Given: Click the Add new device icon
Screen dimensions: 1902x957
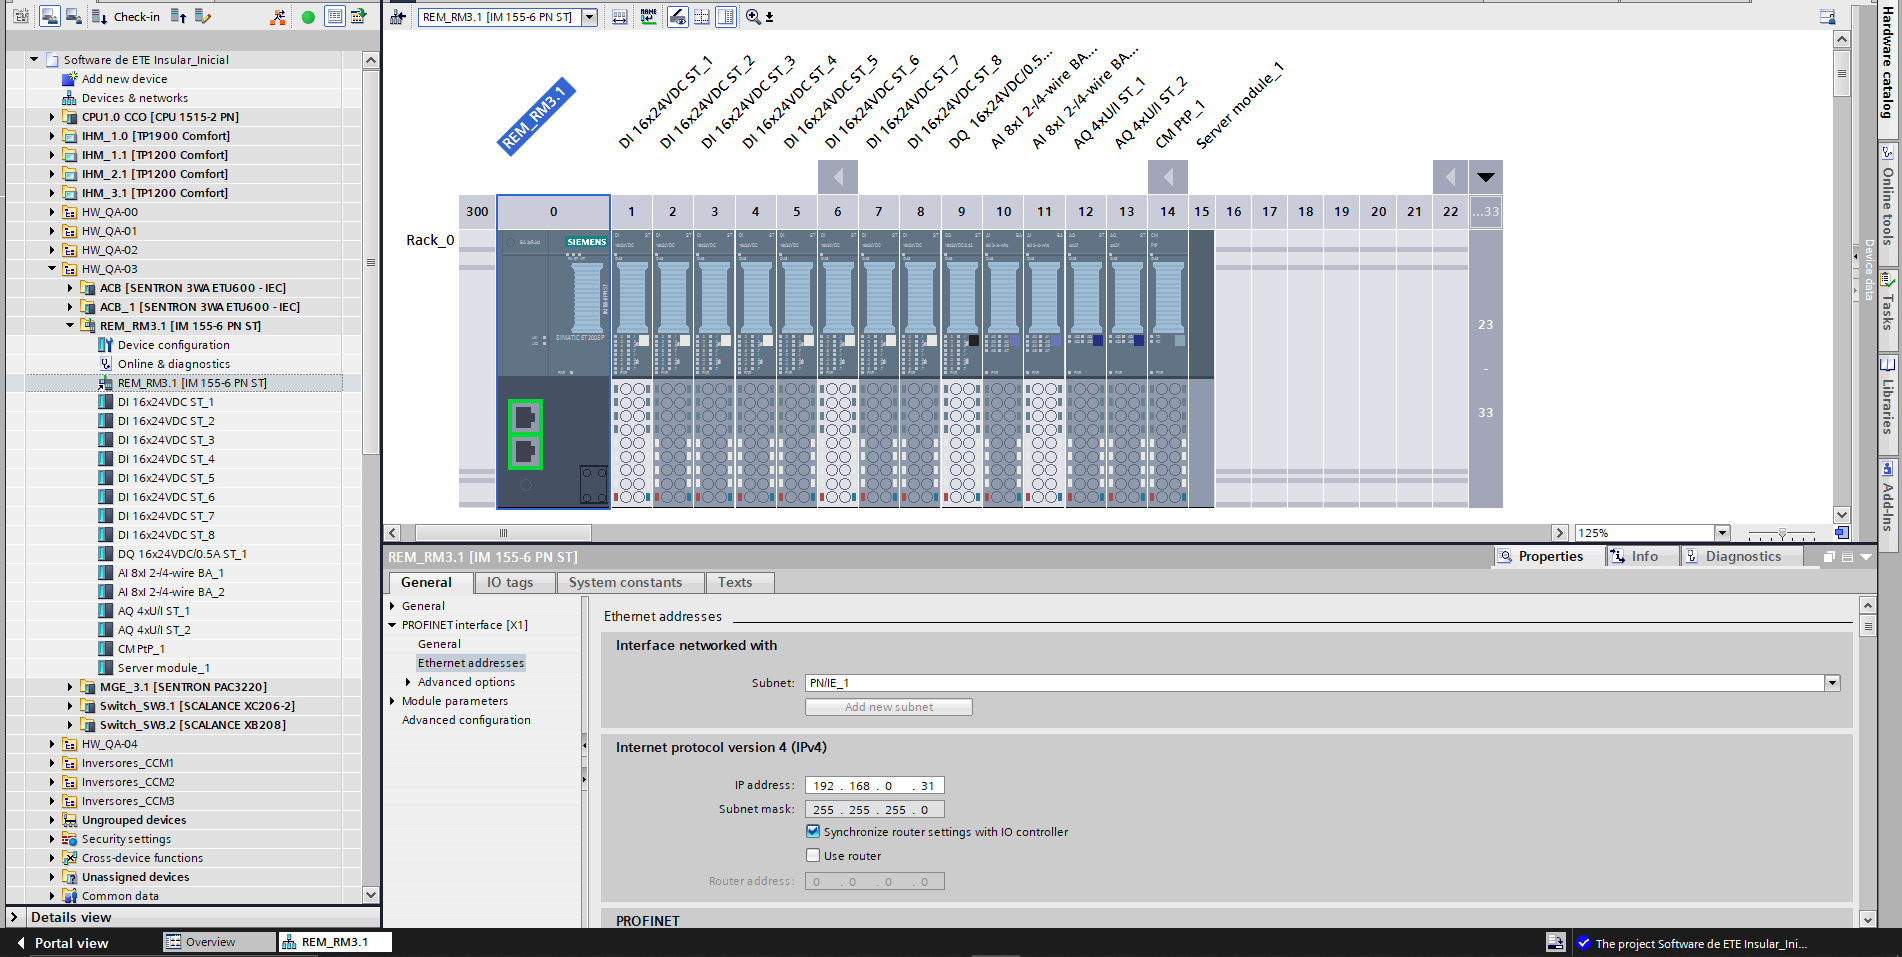Looking at the screenshot, I should click(70, 79).
